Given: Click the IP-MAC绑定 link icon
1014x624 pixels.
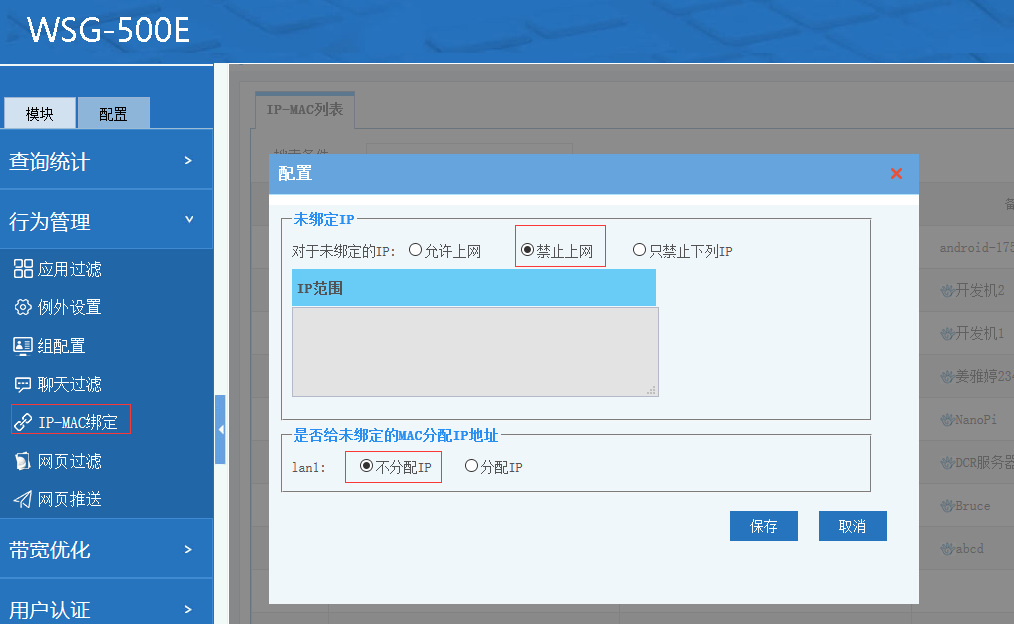Looking at the screenshot, I should [23, 422].
